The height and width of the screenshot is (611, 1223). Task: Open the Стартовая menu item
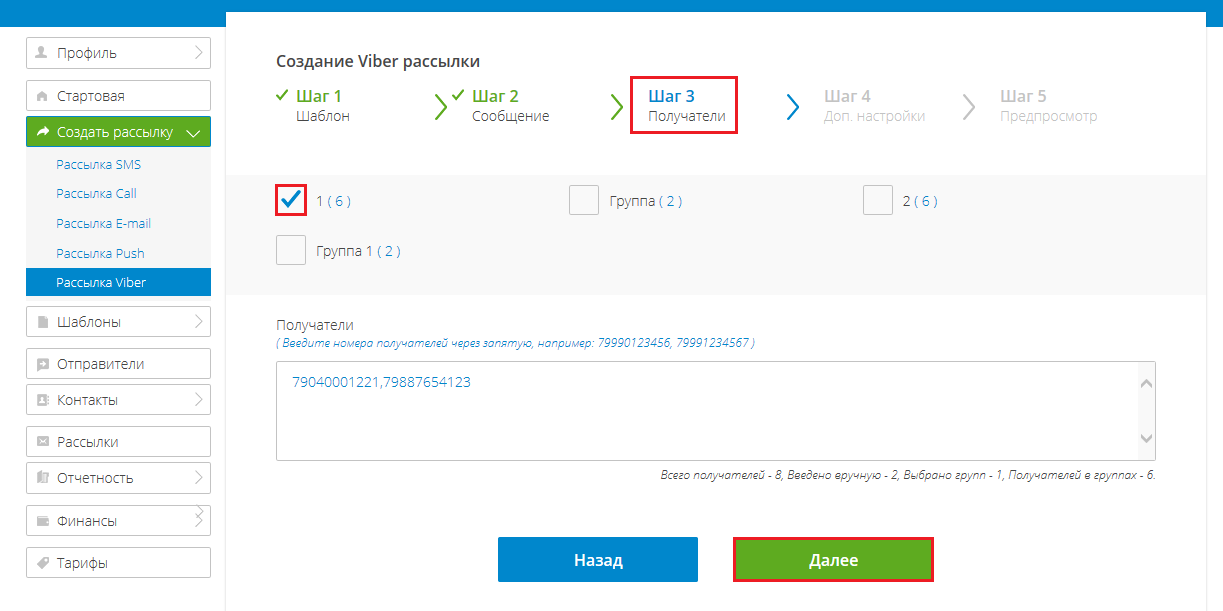point(118,96)
